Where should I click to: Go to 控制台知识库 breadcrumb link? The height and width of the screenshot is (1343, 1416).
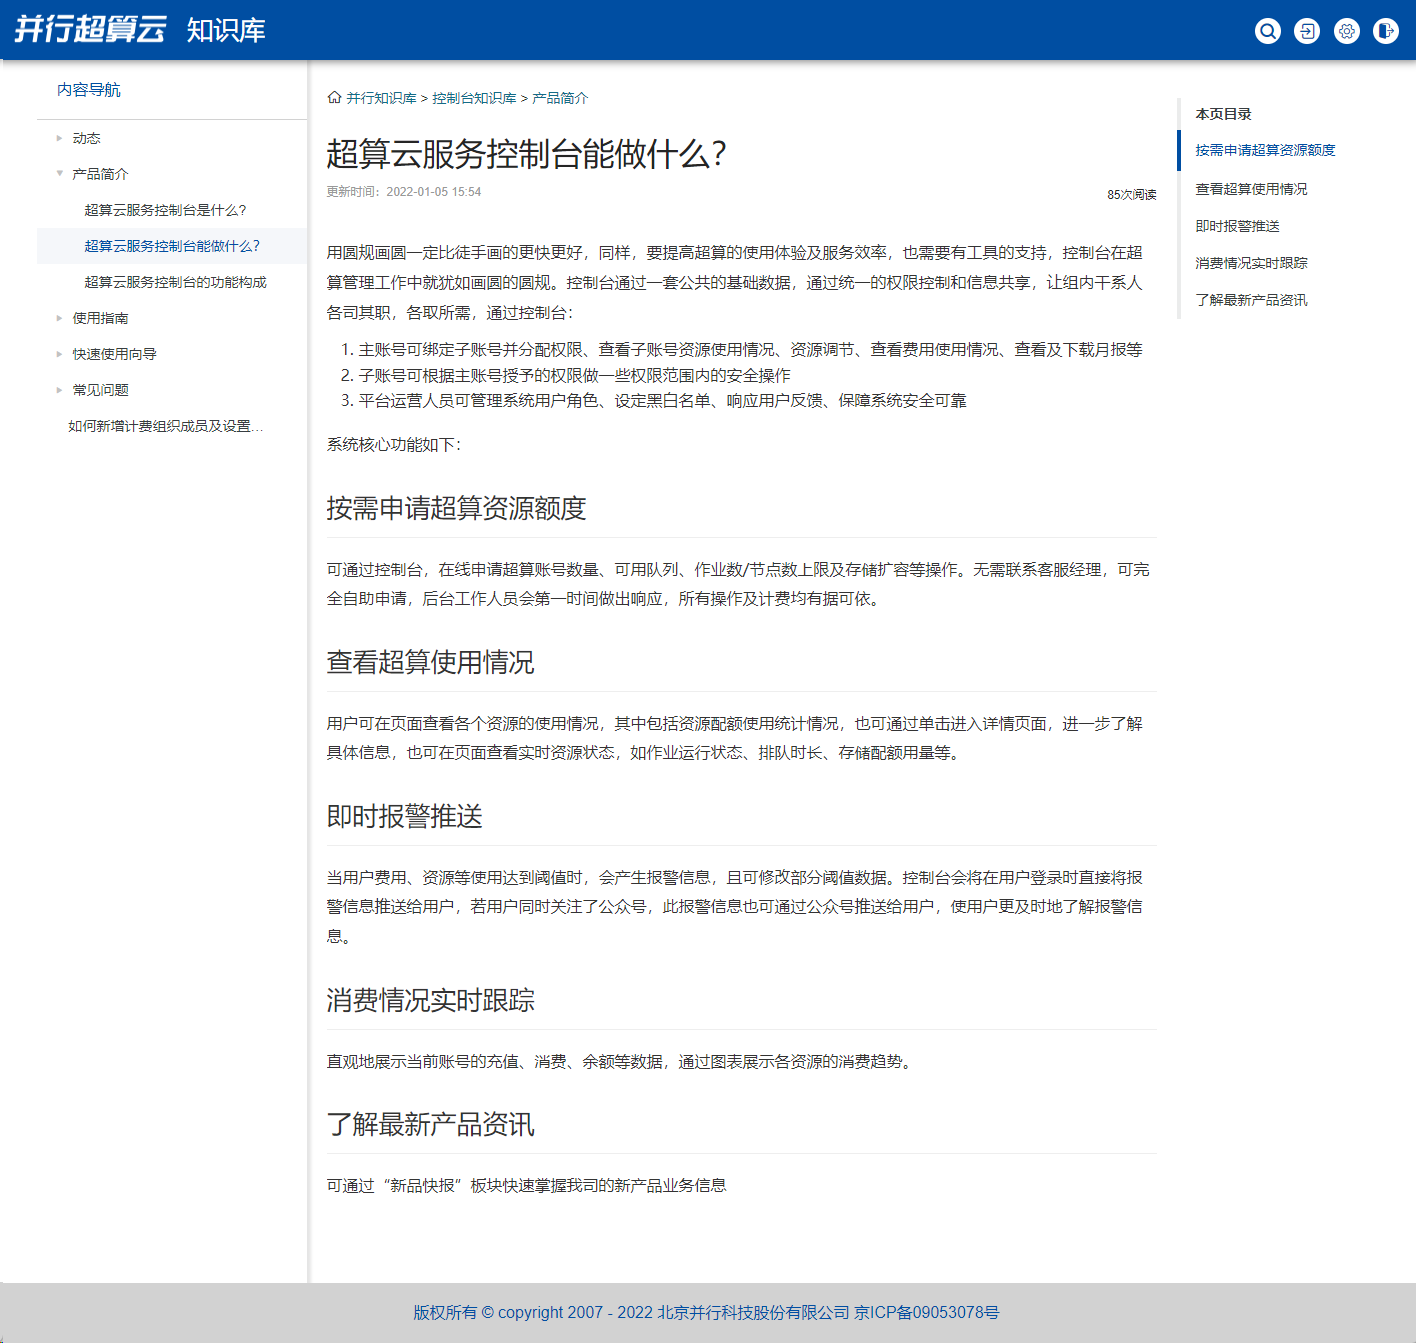[x=474, y=98]
